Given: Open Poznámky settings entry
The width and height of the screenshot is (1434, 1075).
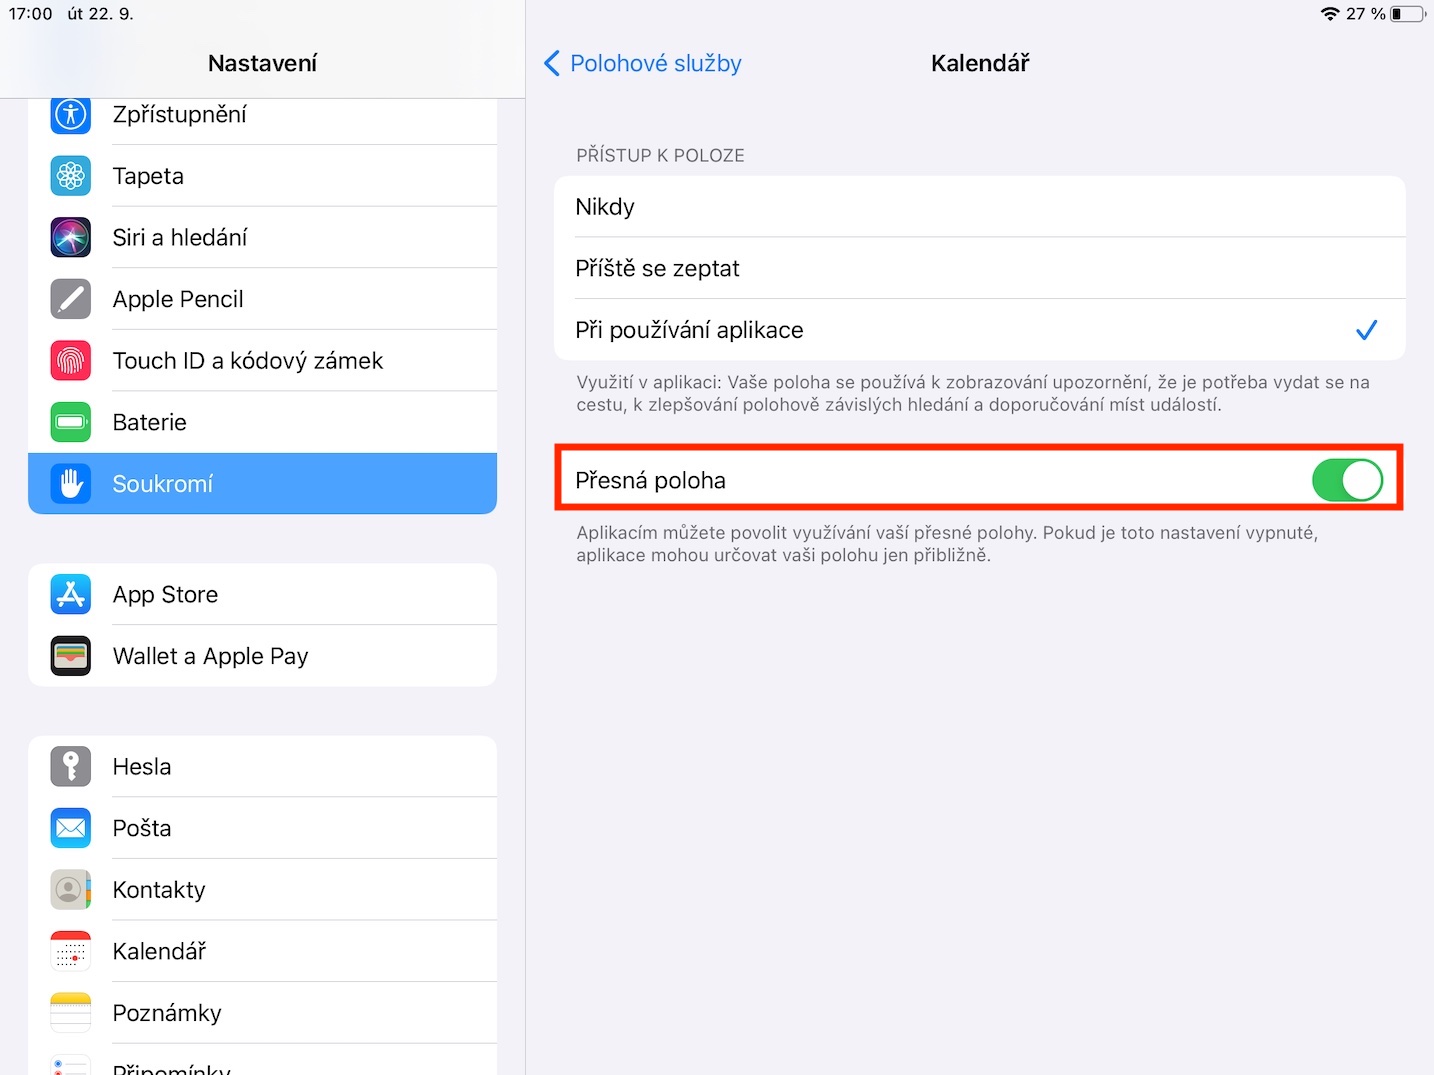Looking at the screenshot, I should [x=262, y=1013].
